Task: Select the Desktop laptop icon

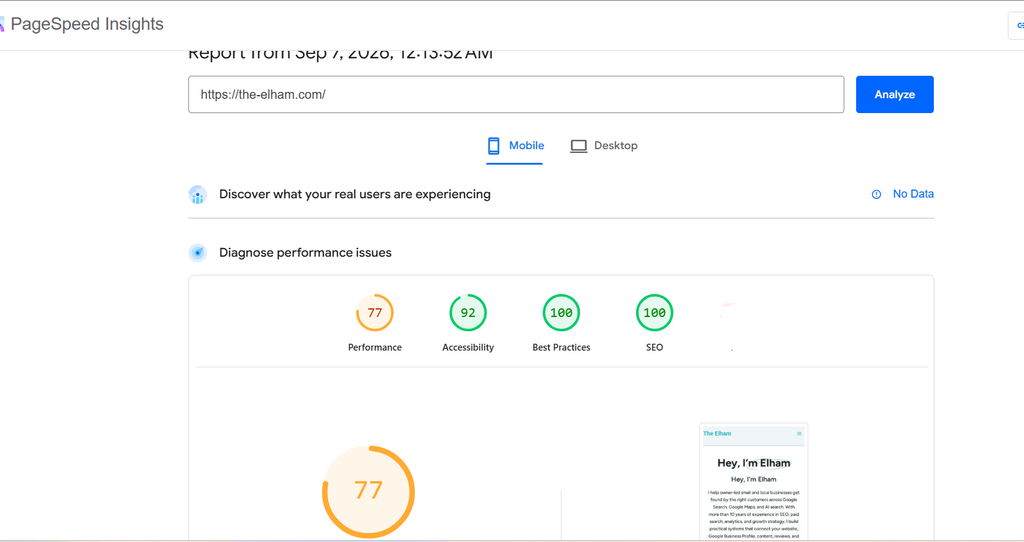Action: (579, 146)
